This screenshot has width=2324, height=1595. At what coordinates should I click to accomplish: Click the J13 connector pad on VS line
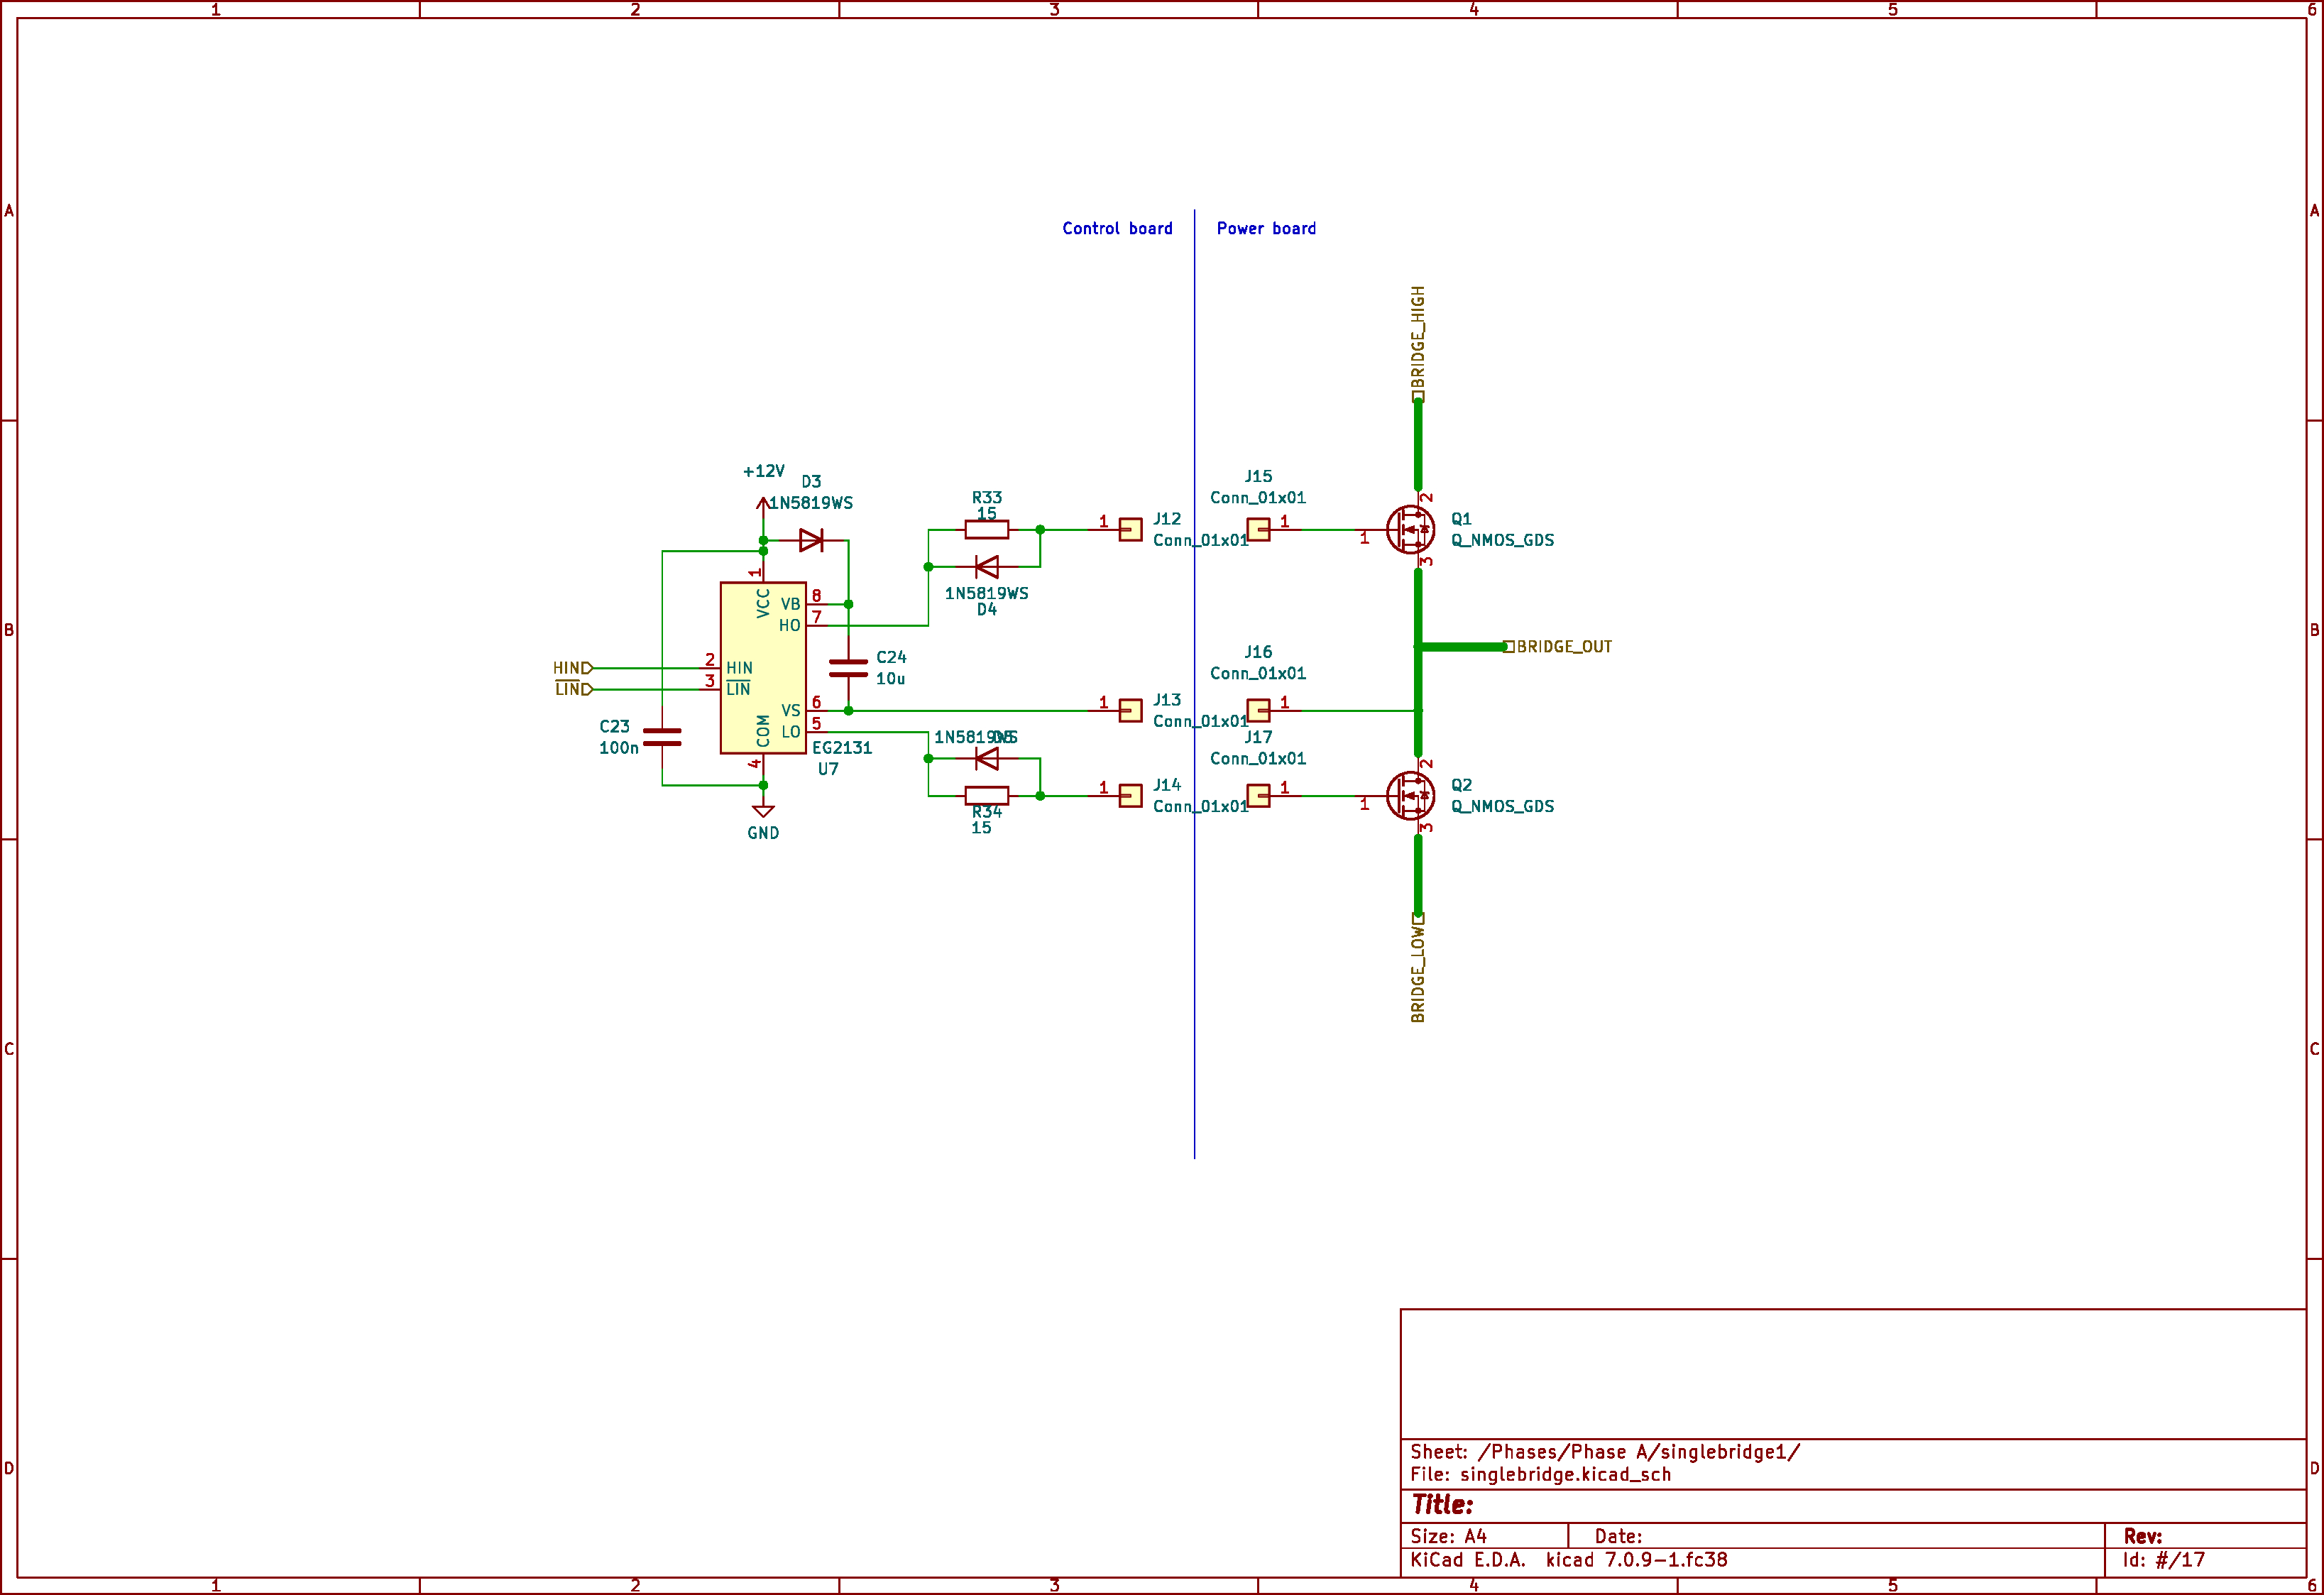[1130, 711]
